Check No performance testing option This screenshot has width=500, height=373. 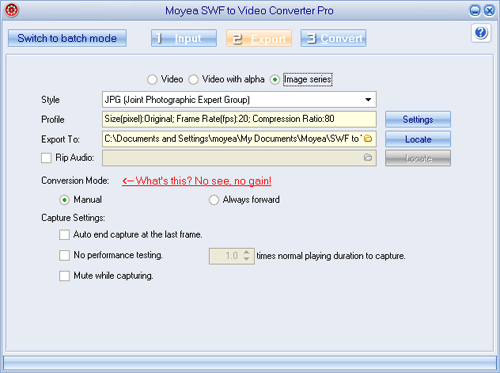[x=64, y=255]
